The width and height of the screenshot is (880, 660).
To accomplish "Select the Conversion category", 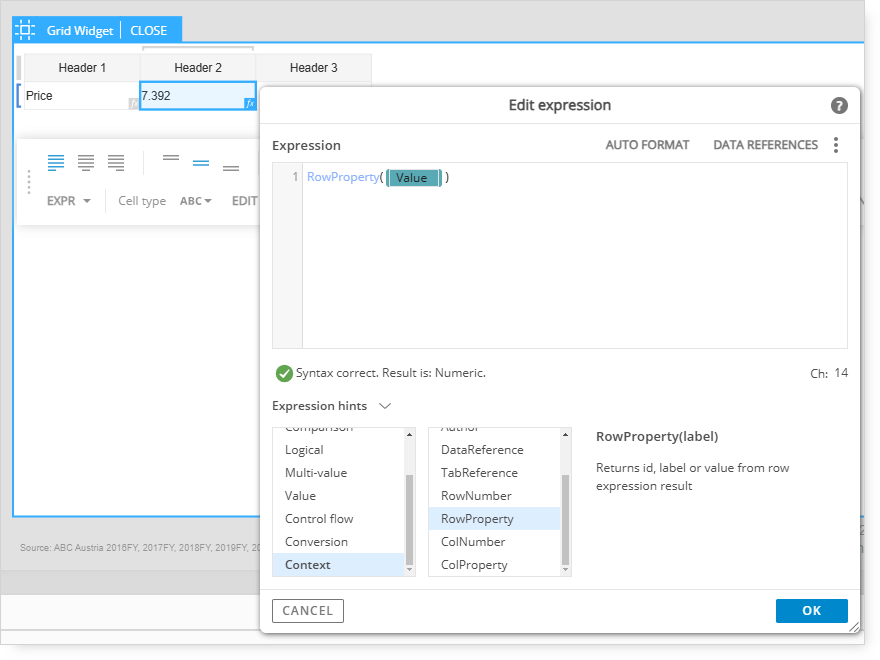I will [338, 542].
